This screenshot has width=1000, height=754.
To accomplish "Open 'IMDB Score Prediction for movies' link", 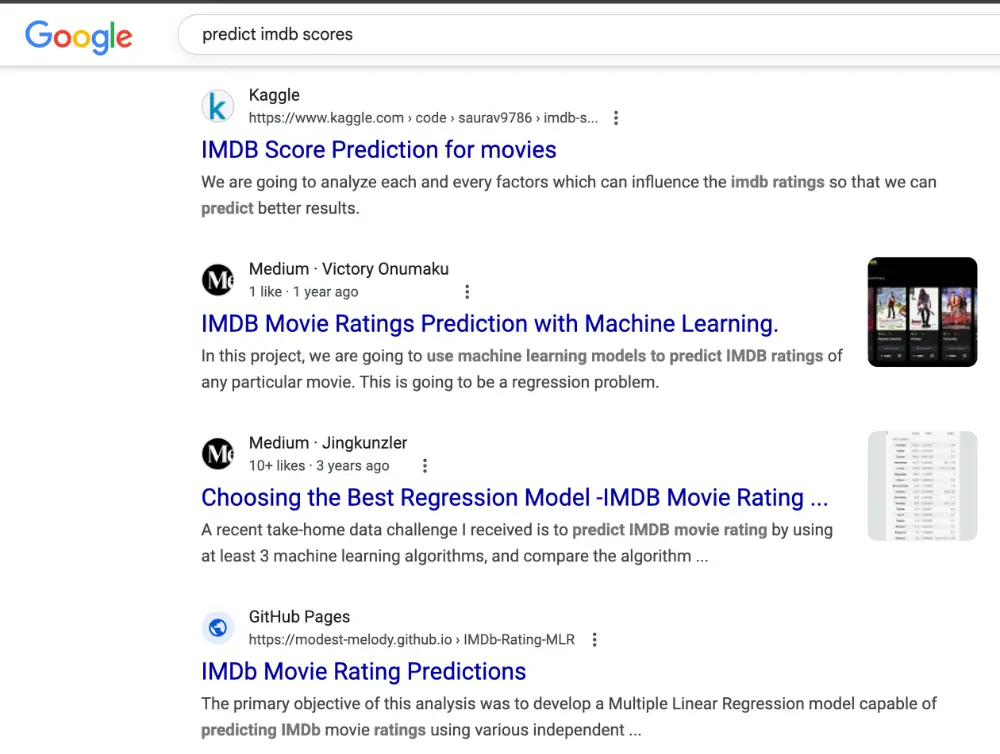I will pos(379,150).
